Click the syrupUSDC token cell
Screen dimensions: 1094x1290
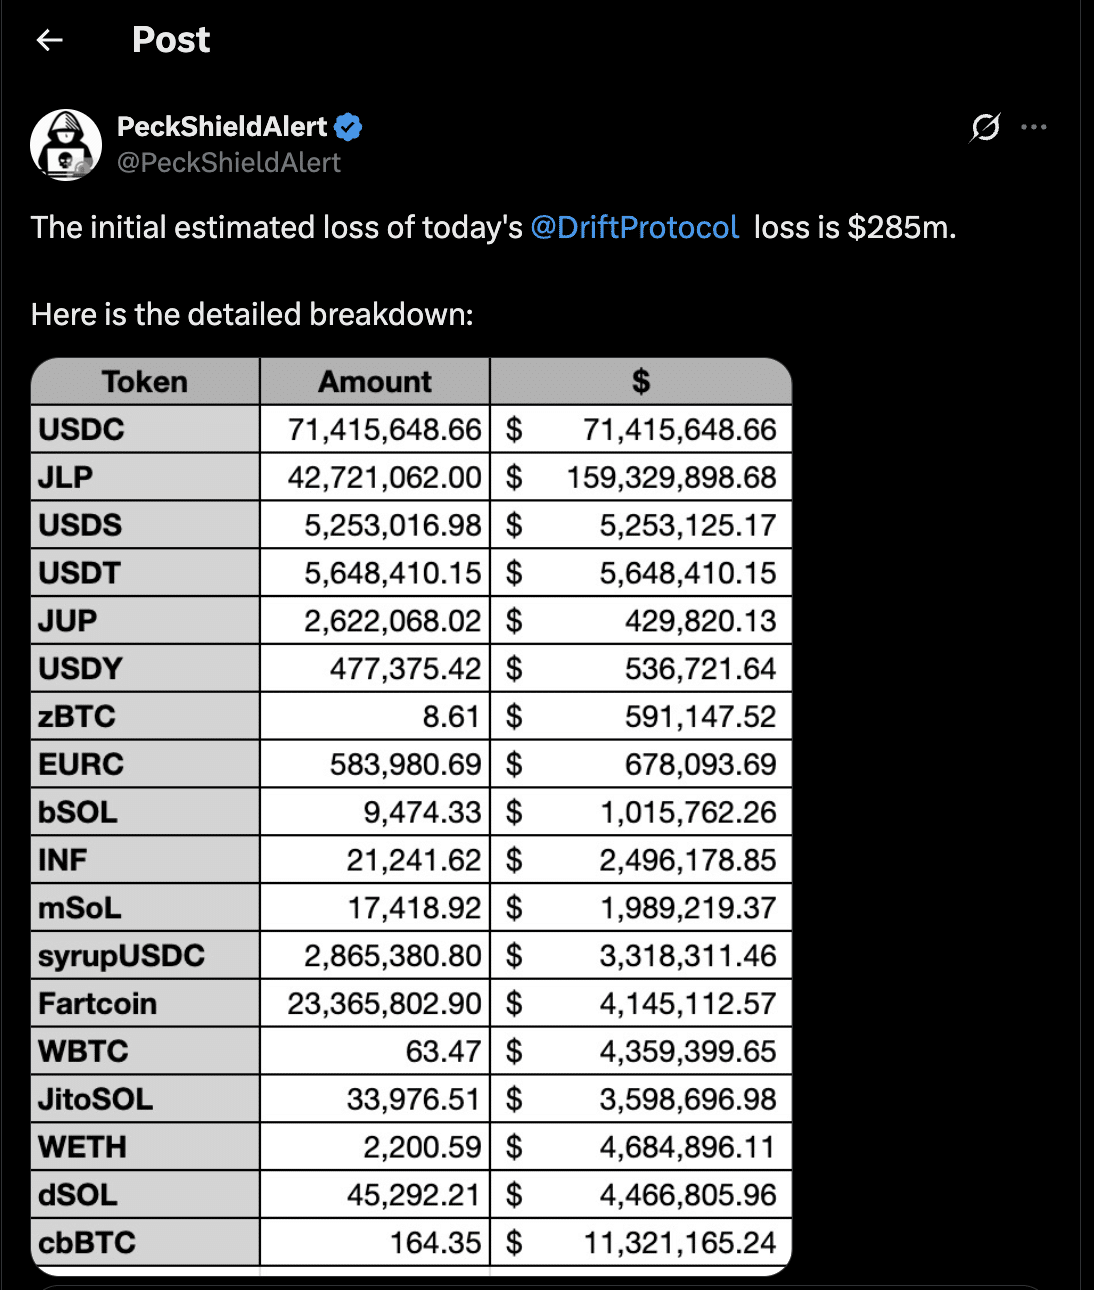(121, 956)
